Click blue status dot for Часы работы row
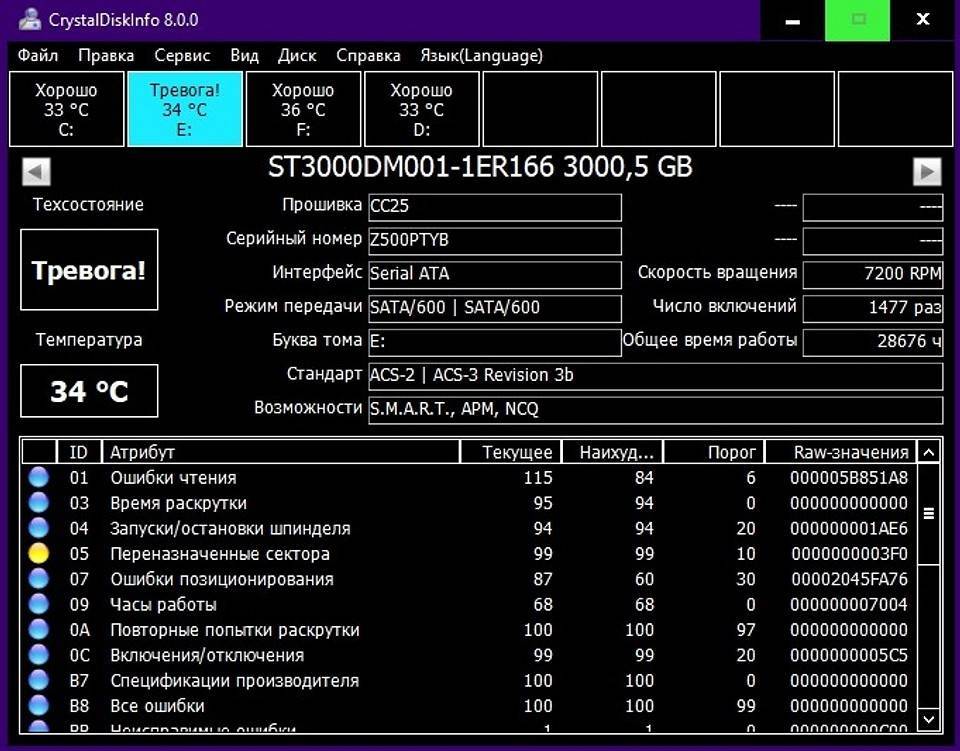Viewport: 960px width, 751px height. tap(39, 605)
